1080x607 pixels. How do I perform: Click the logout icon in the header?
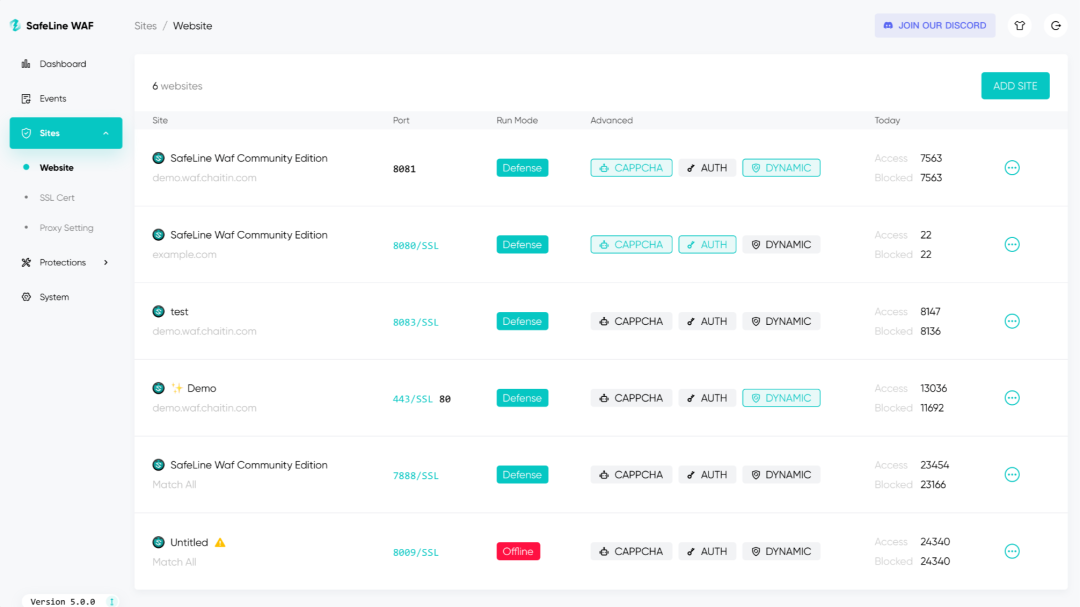(1056, 25)
